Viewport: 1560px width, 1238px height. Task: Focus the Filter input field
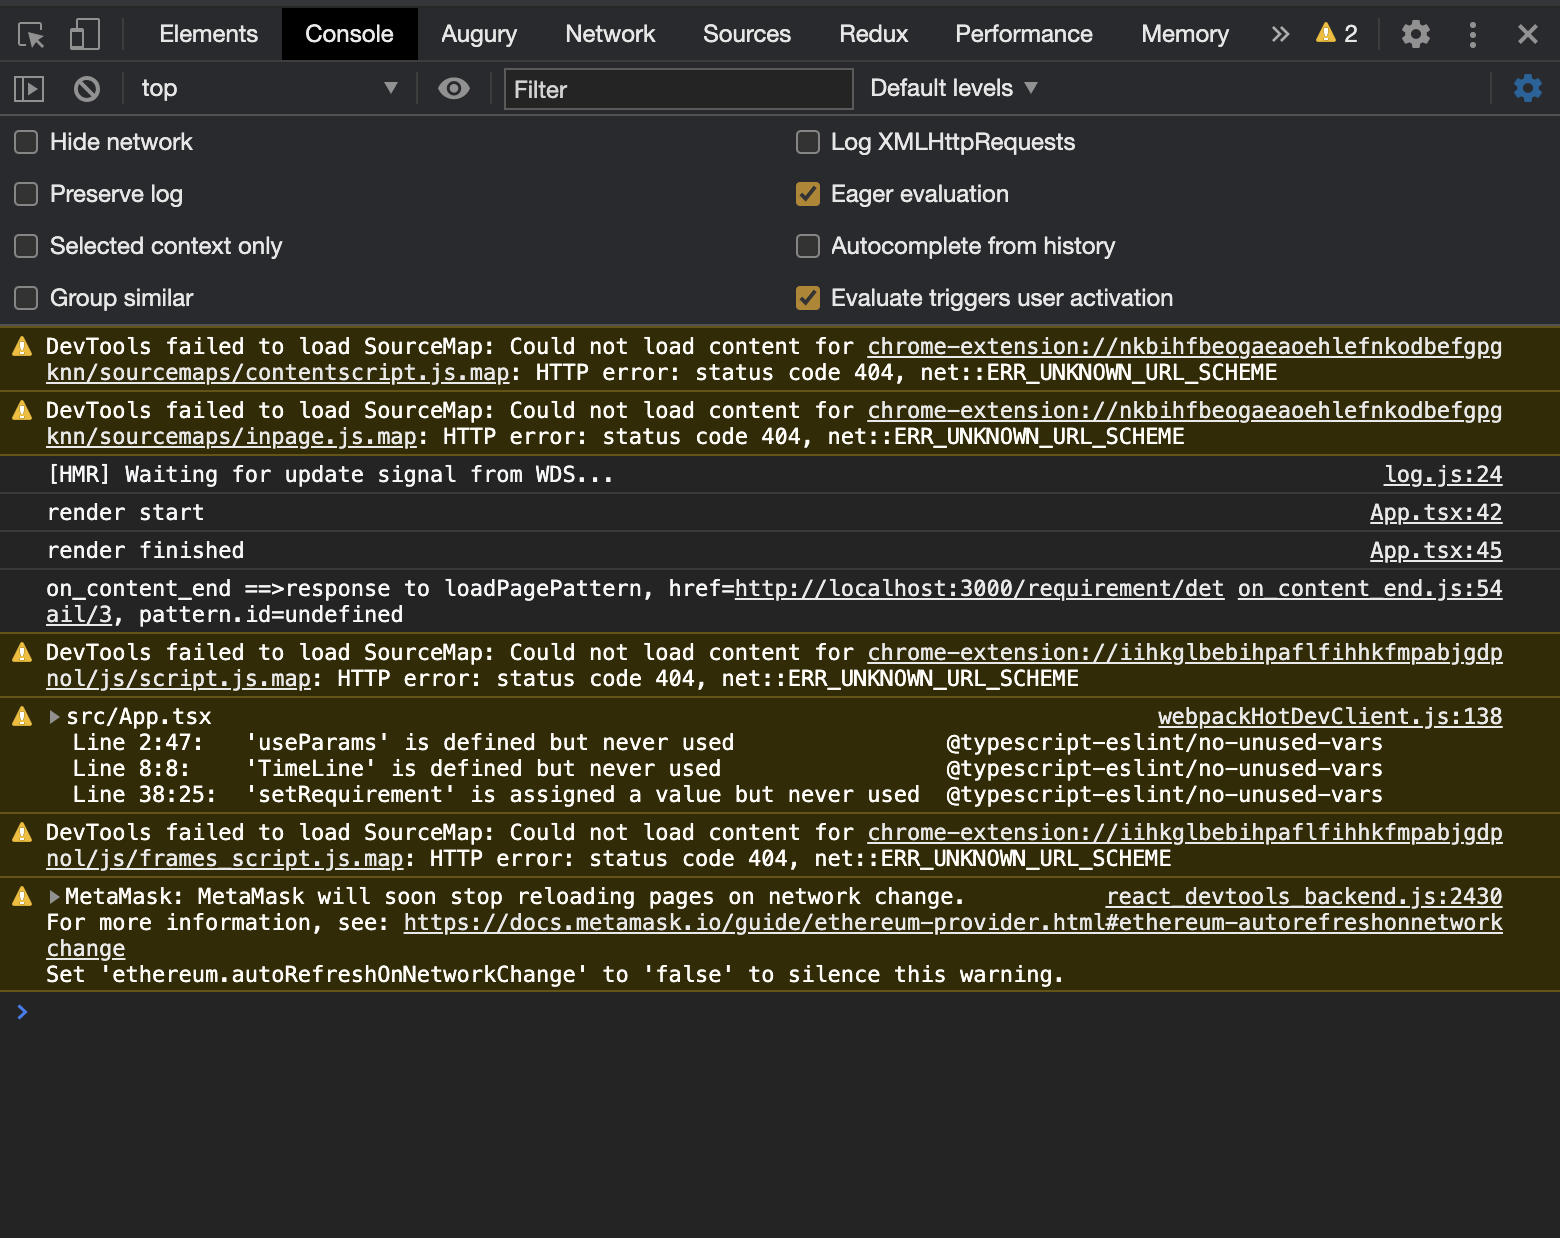(x=678, y=89)
